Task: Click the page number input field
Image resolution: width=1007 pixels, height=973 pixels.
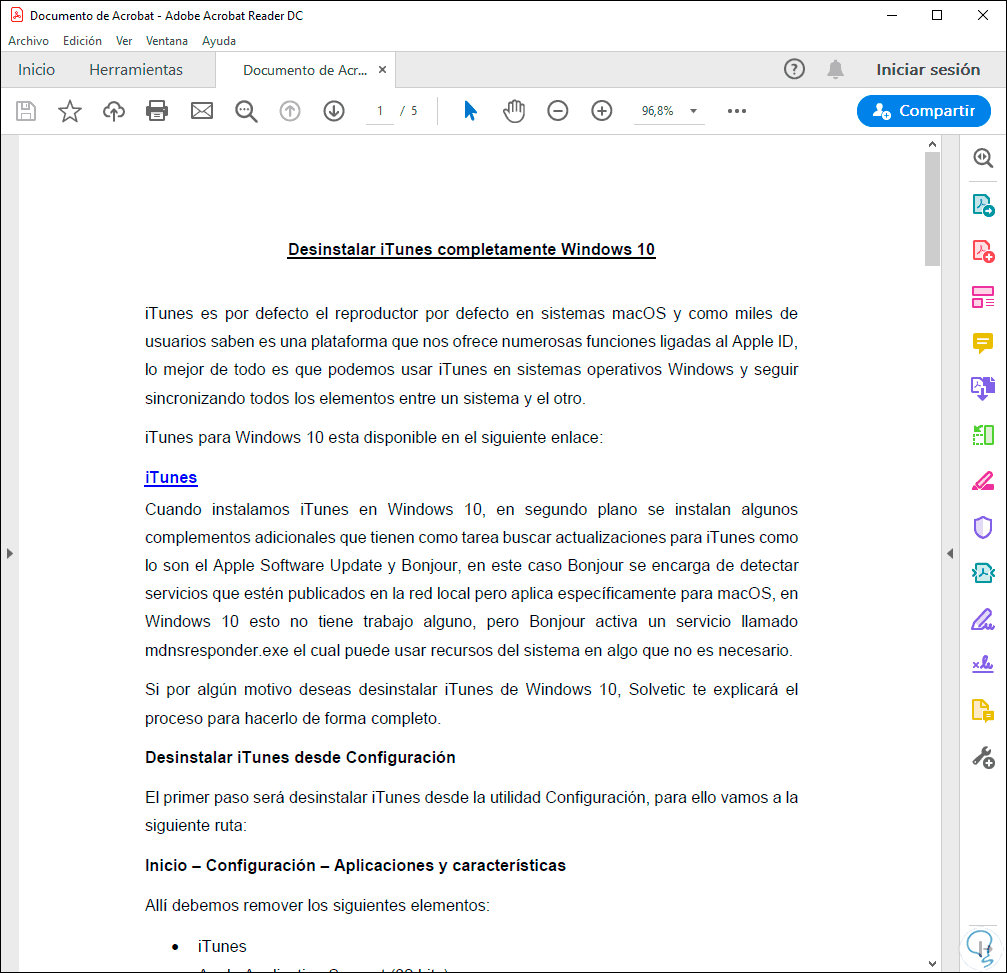Action: pyautogui.click(x=380, y=111)
